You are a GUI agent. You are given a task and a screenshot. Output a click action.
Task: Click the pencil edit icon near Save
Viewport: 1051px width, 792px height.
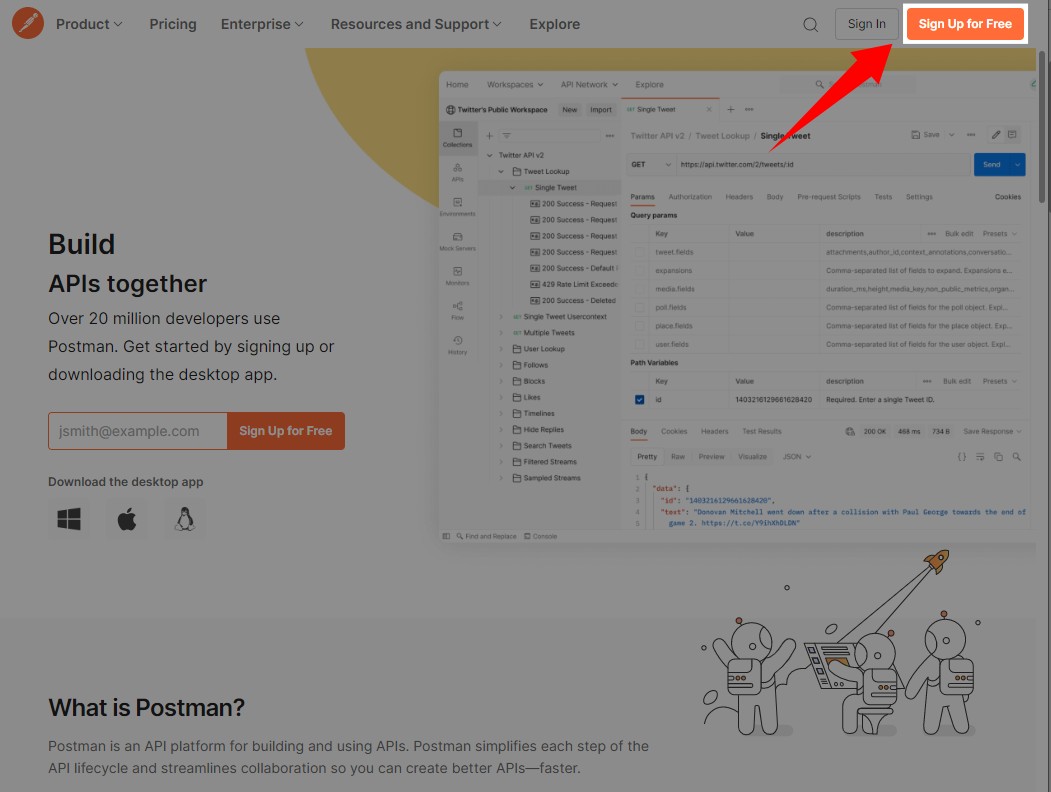point(996,135)
